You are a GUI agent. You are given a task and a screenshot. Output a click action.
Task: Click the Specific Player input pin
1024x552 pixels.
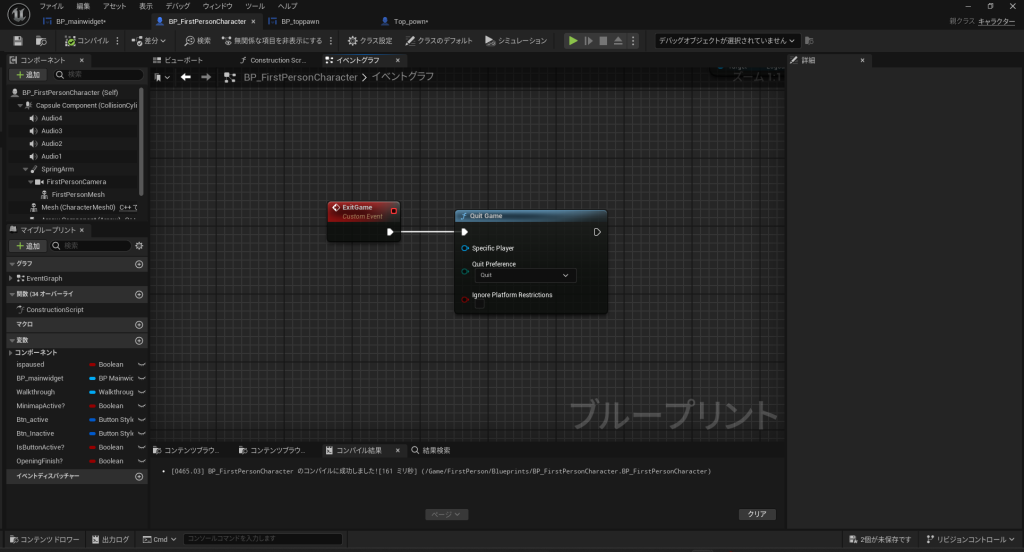pos(465,248)
